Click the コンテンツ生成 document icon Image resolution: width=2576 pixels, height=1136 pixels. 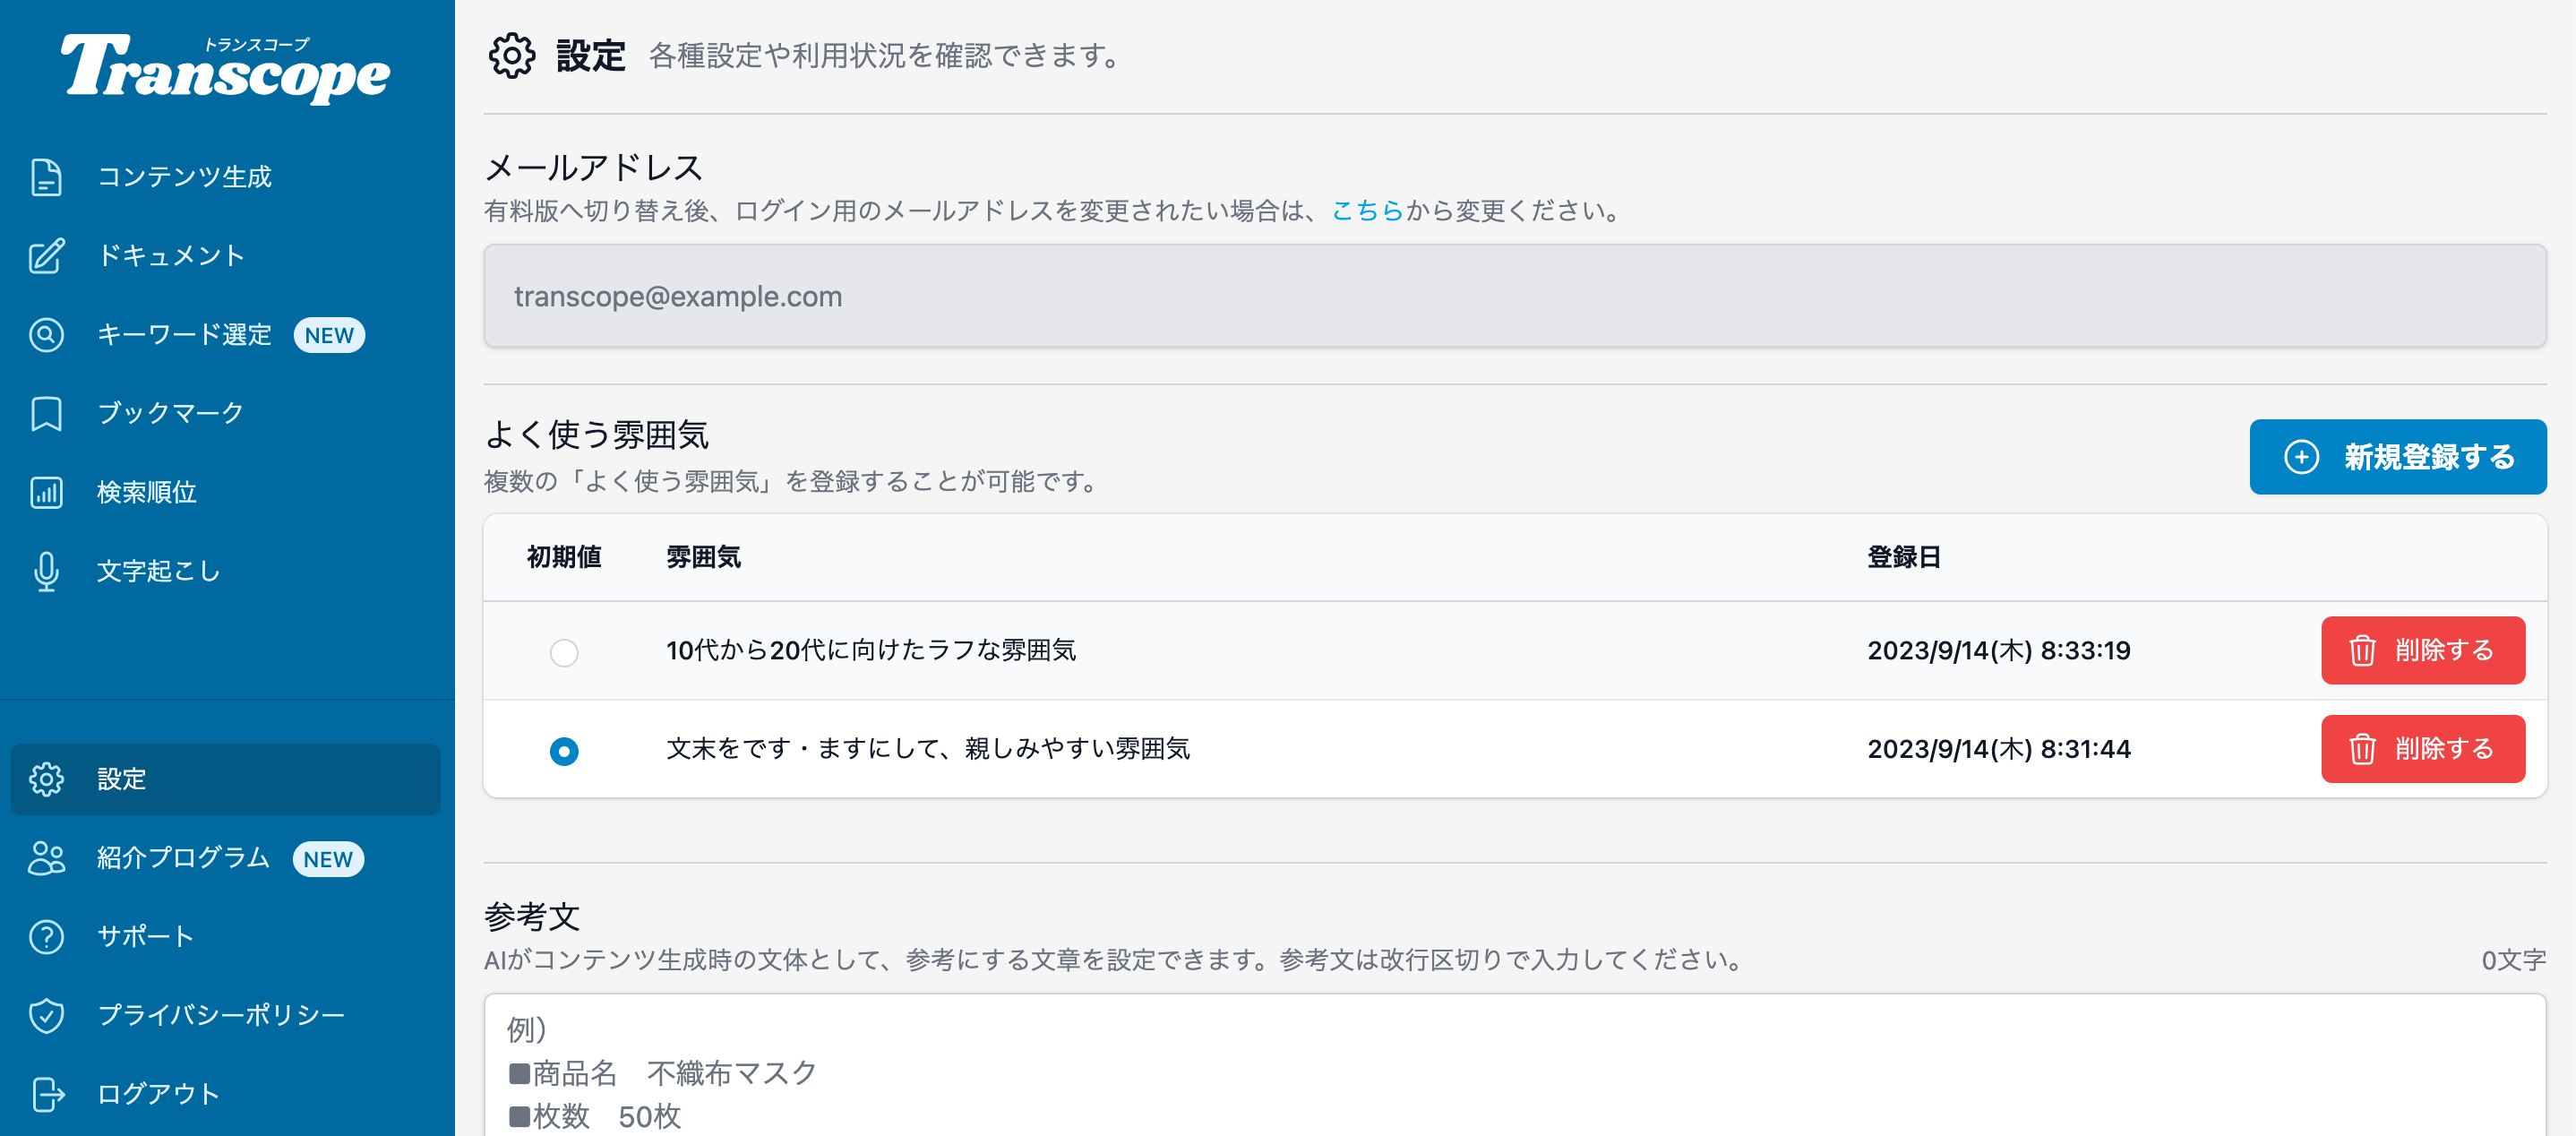46,177
